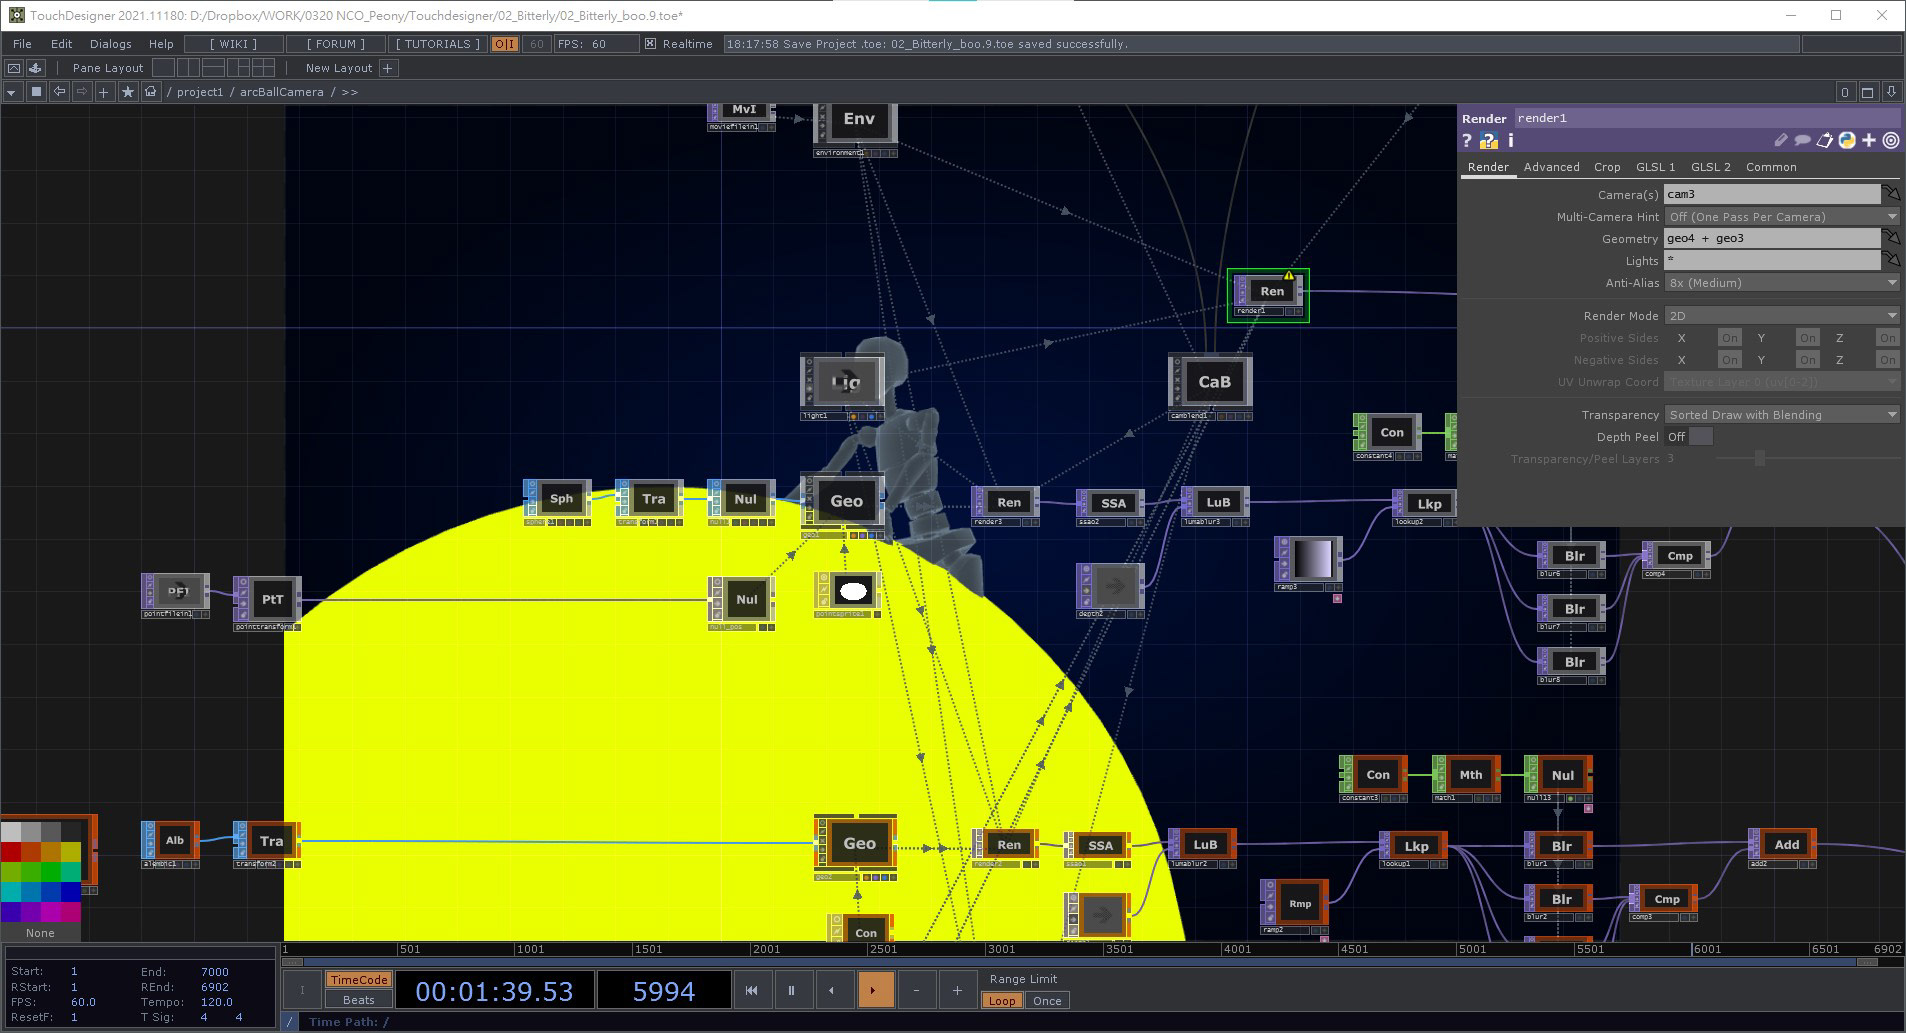Open Transparency Sorted Draw dropdown

point(1781,414)
